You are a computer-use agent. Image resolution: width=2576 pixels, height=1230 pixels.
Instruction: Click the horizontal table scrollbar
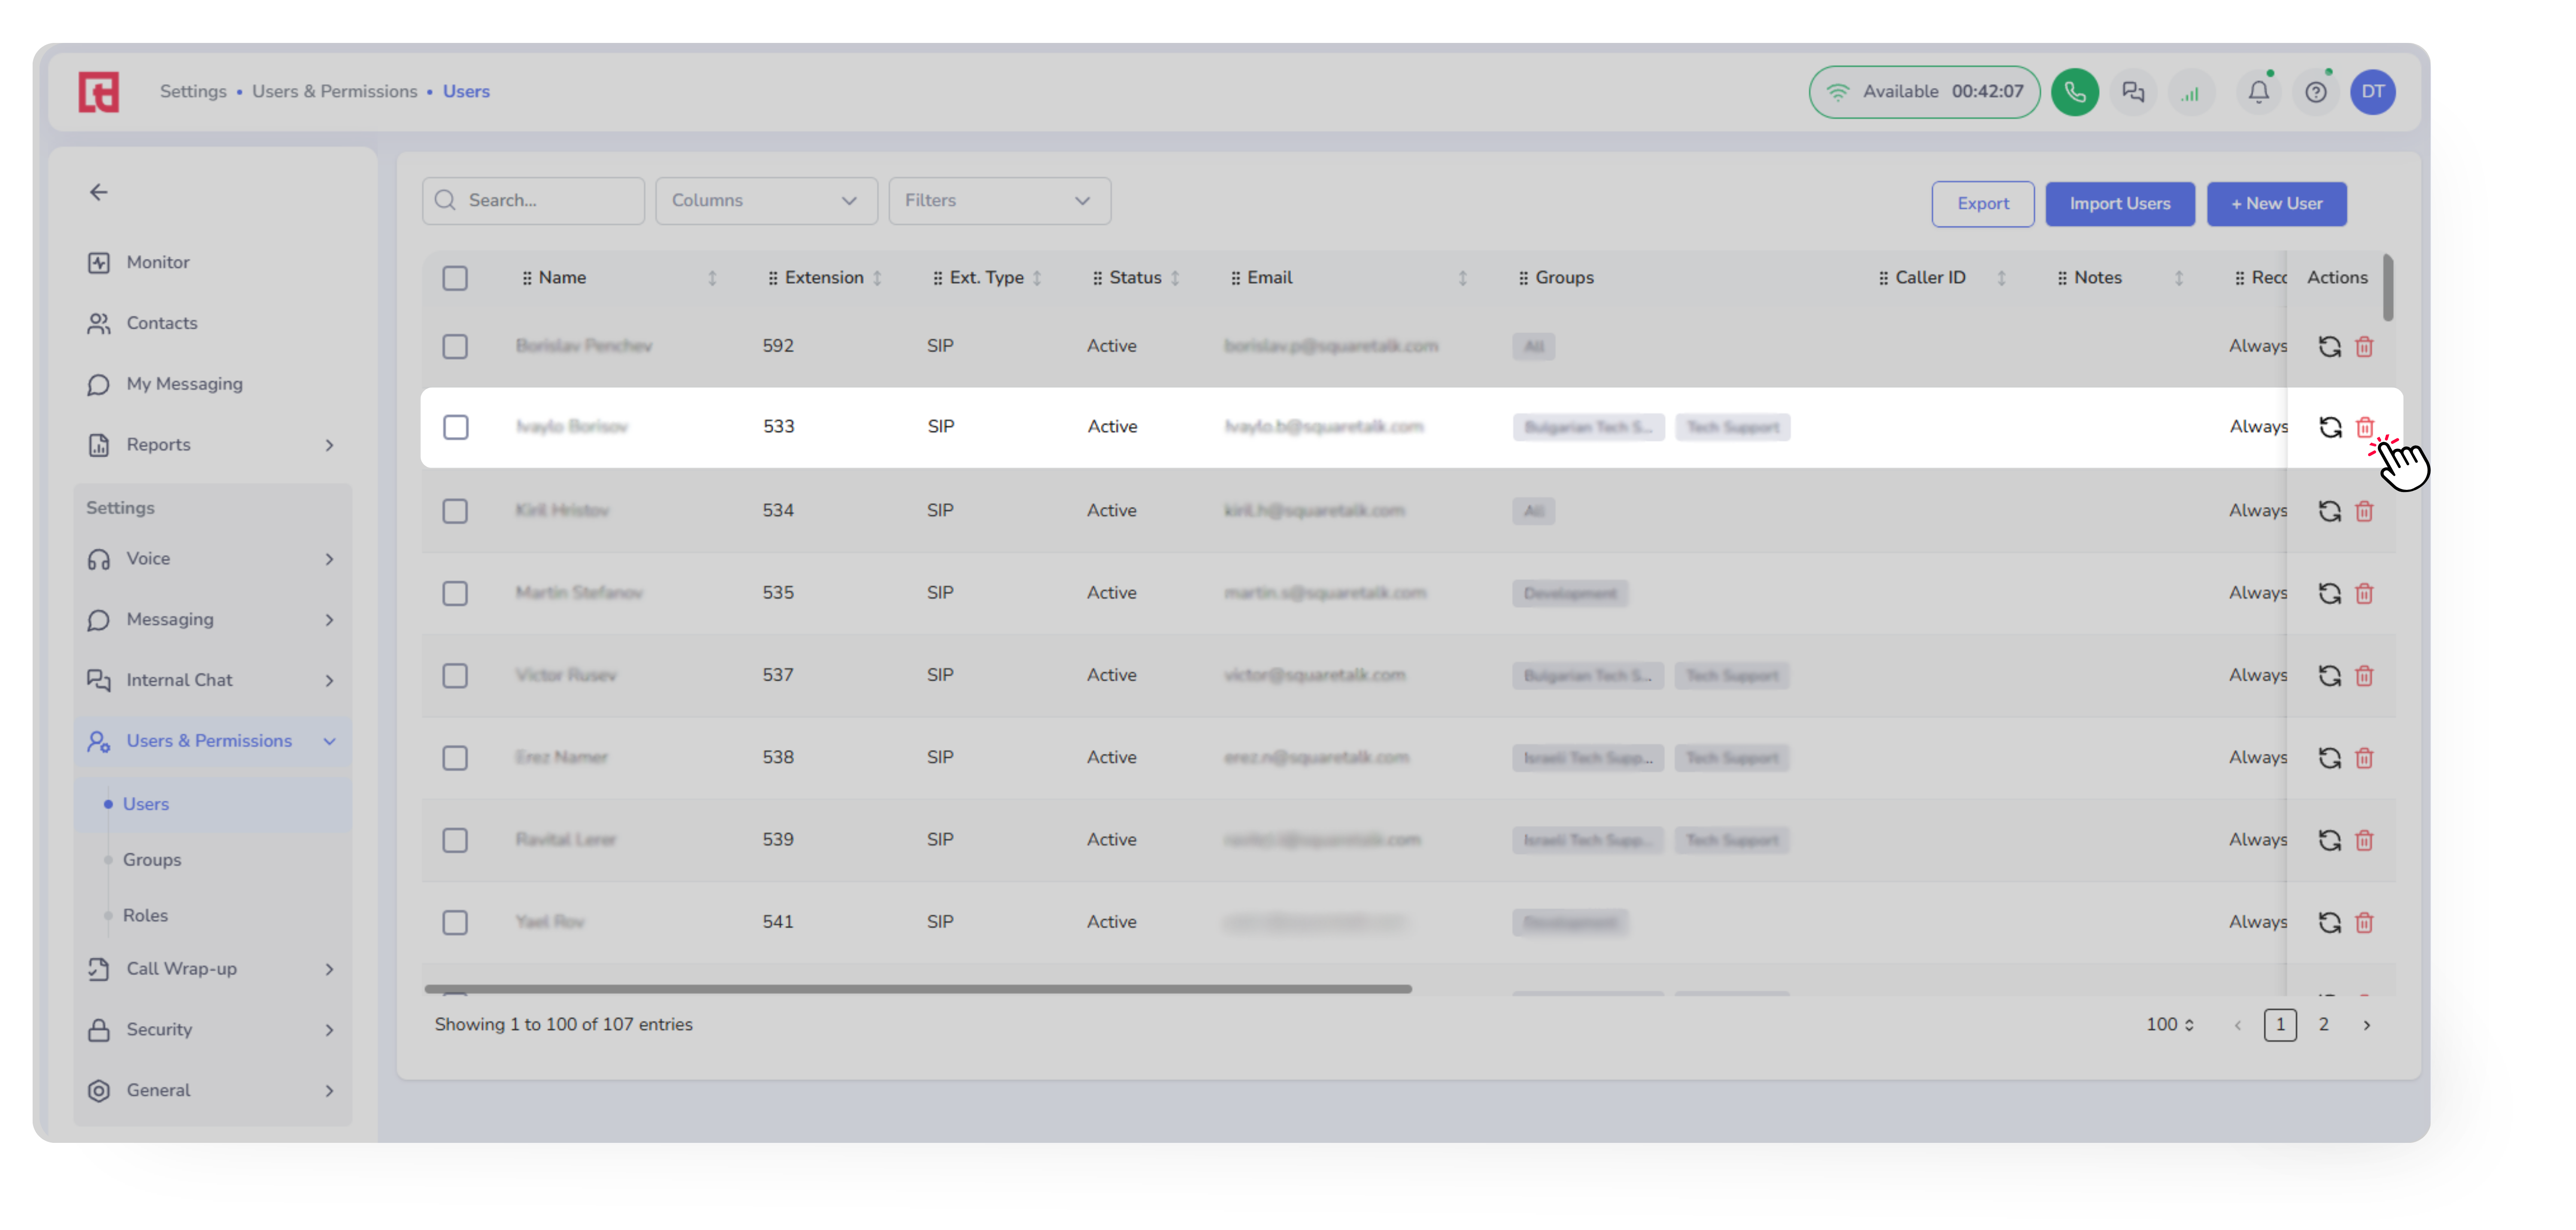click(917, 989)
